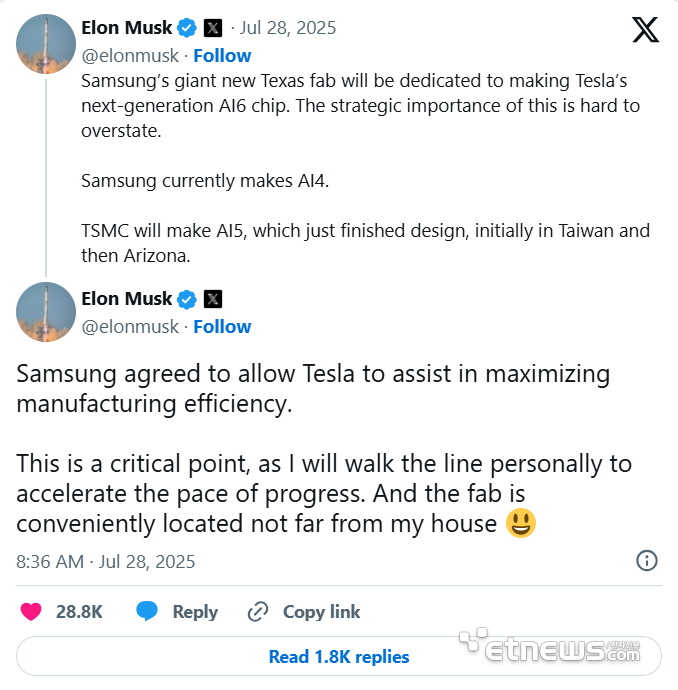The image size is (678, 690).
Task: Open the tweet info circle icon
Action: [647, 560]
